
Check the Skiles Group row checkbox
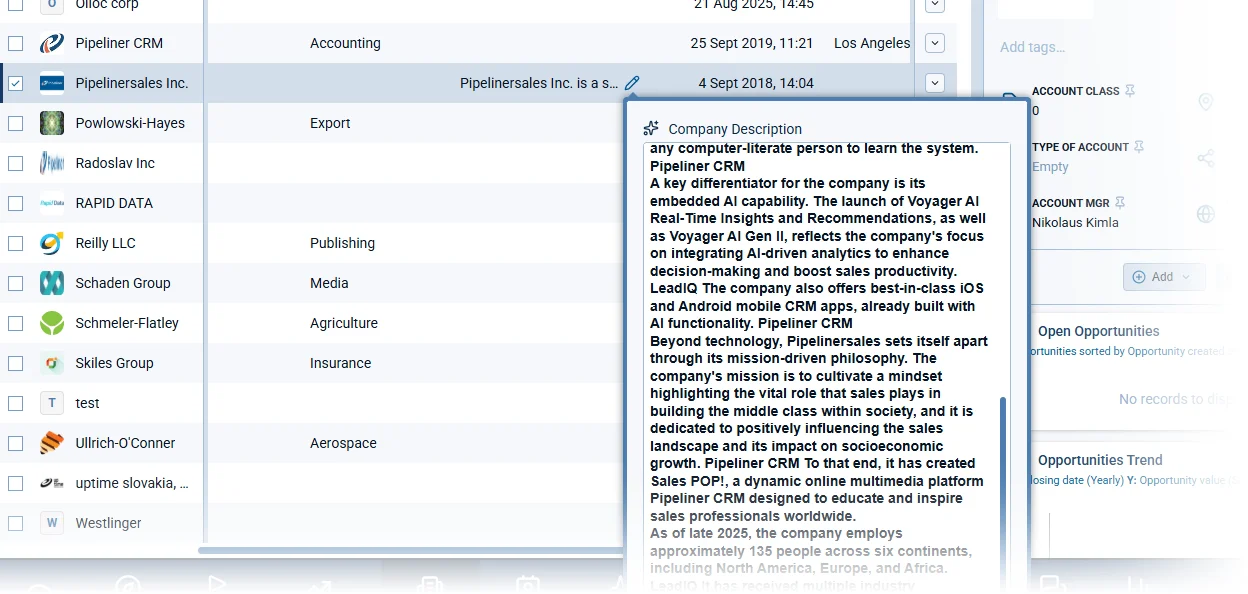(16, 363)
